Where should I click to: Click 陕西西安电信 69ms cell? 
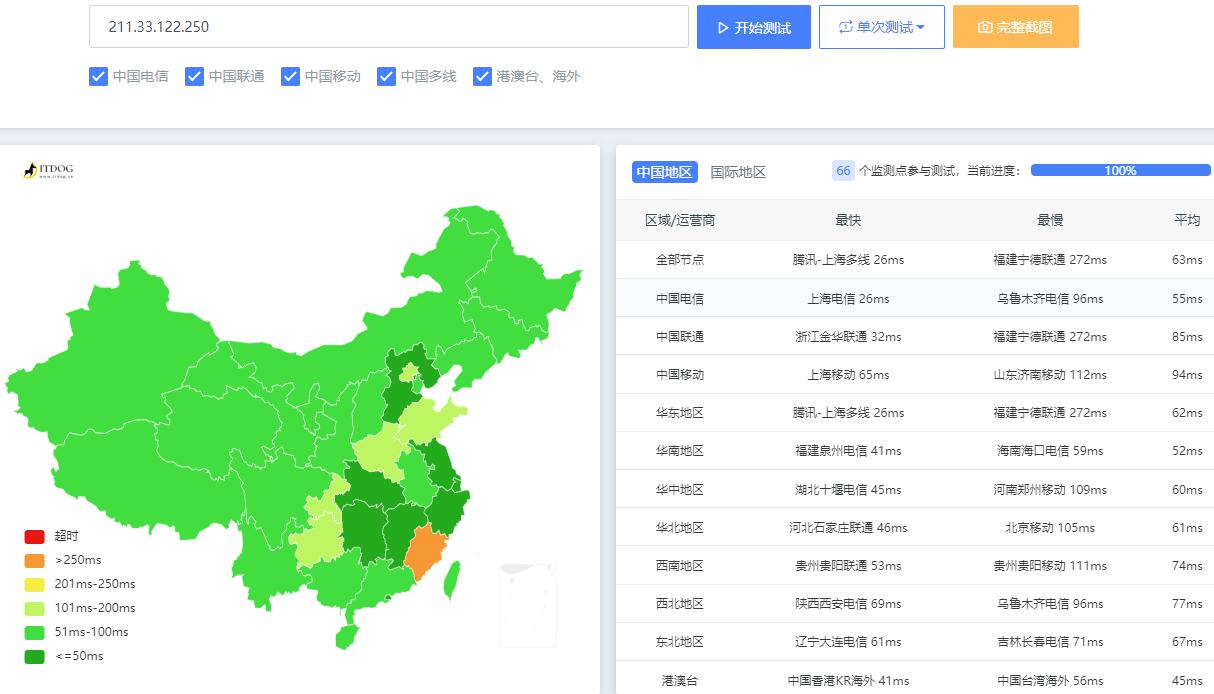pos(848,603)
